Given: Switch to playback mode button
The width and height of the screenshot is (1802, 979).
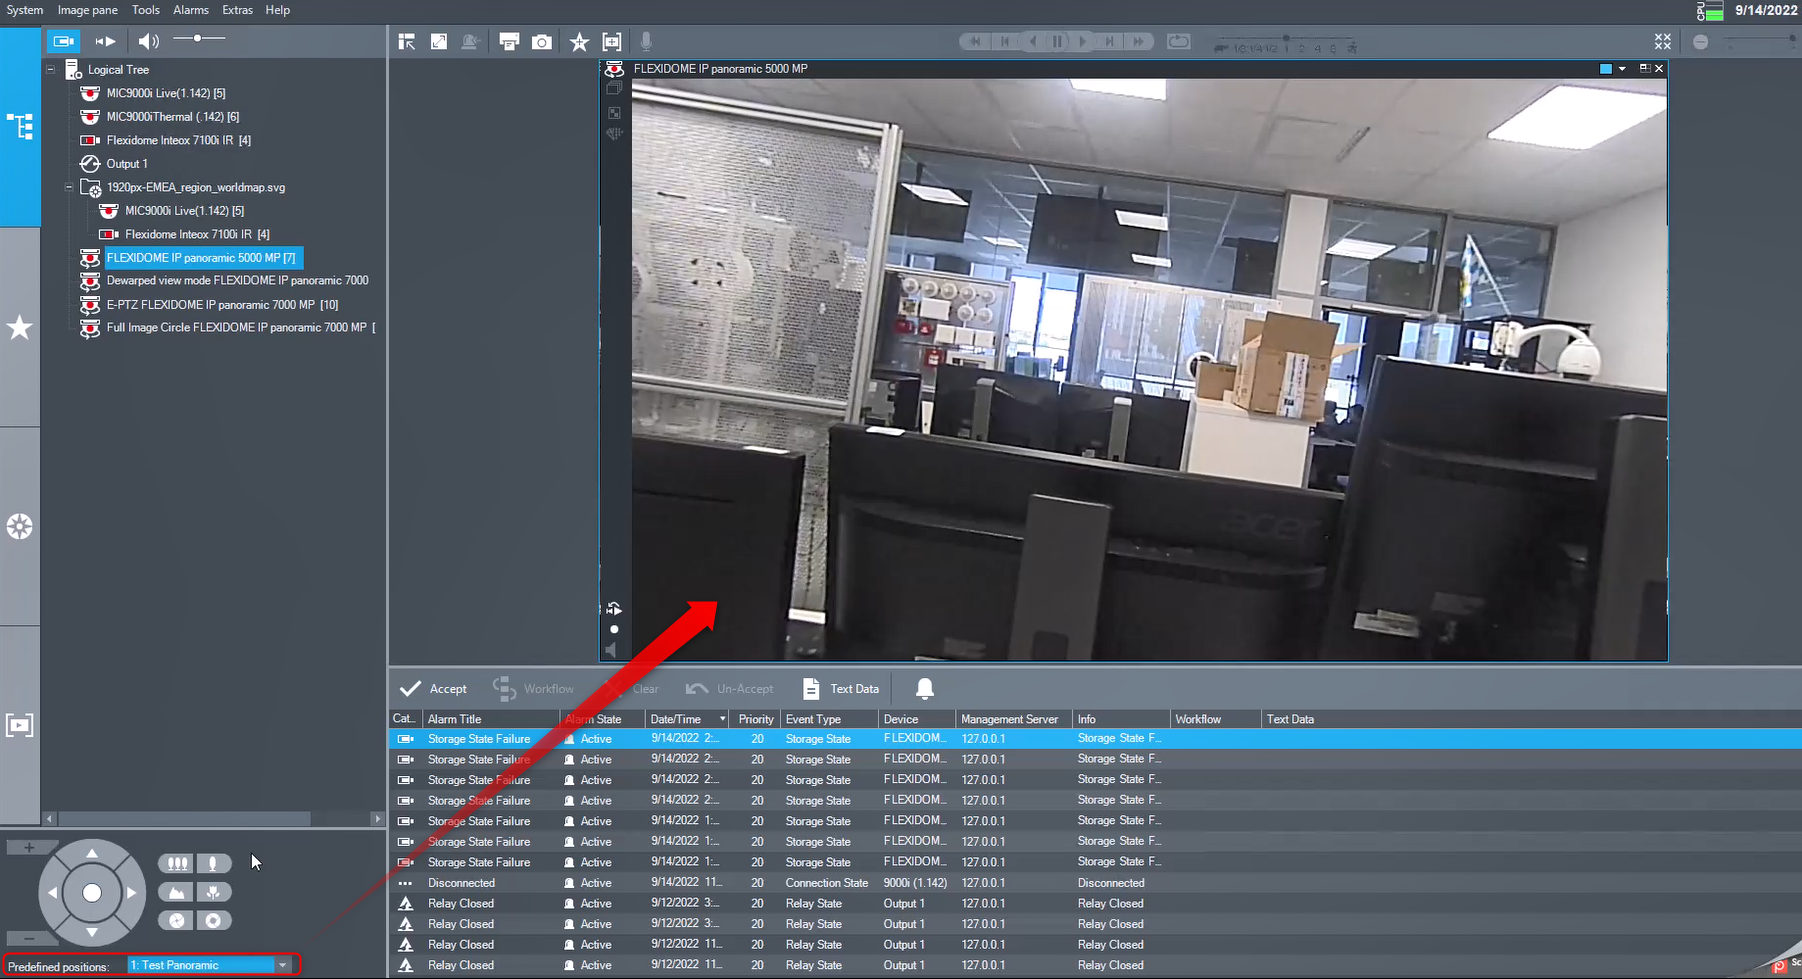Looking at the screenshot, I should pyautogui.click(x=105, y=41).
